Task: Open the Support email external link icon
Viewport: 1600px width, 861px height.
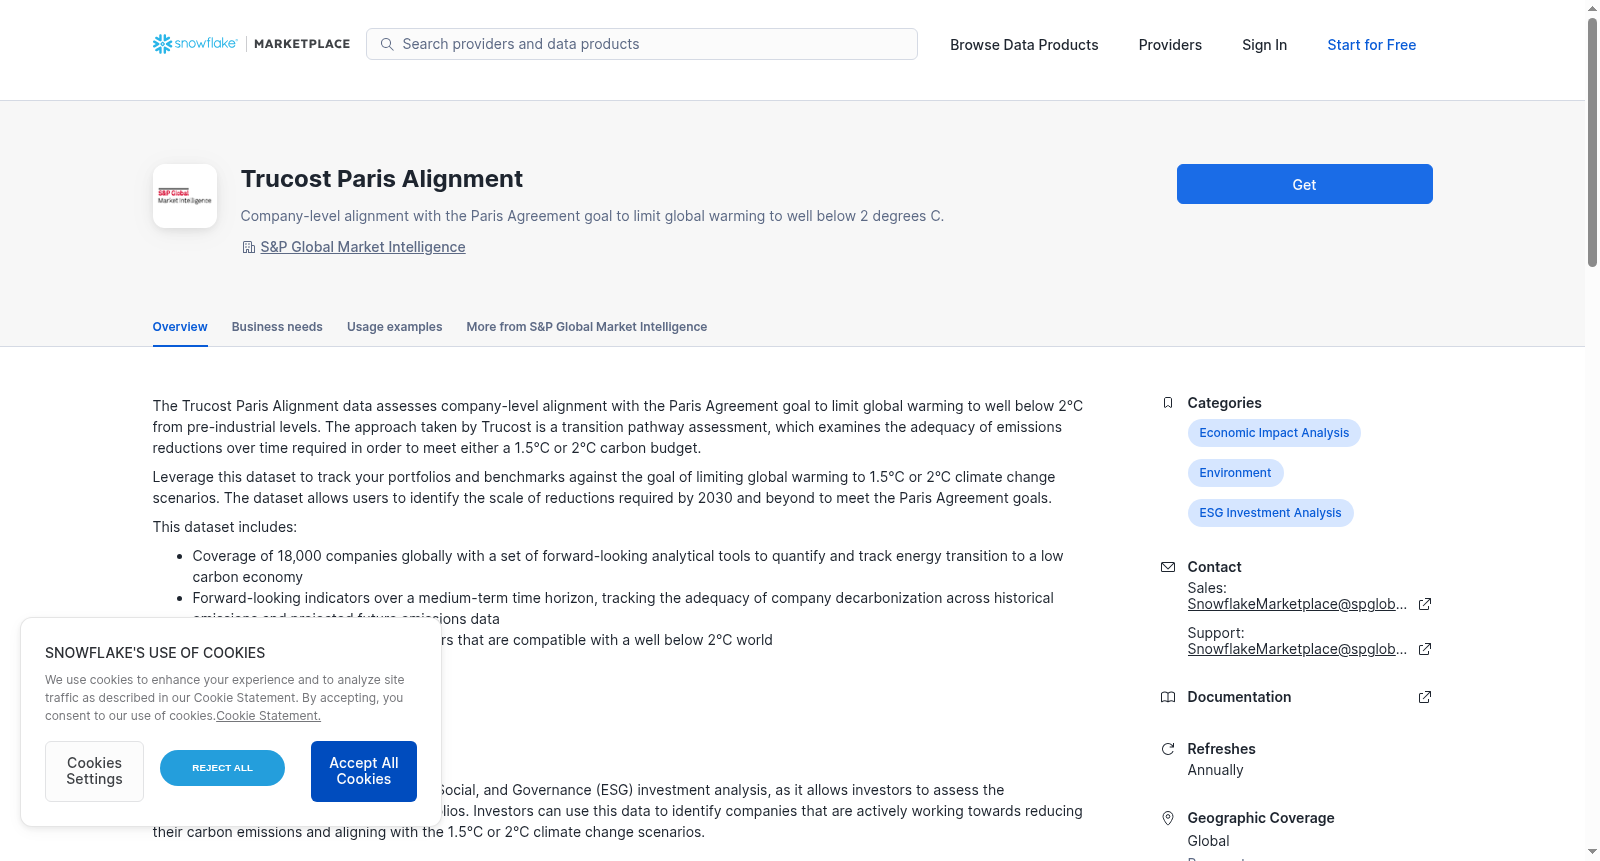Action: click(x=1425, y=649)
